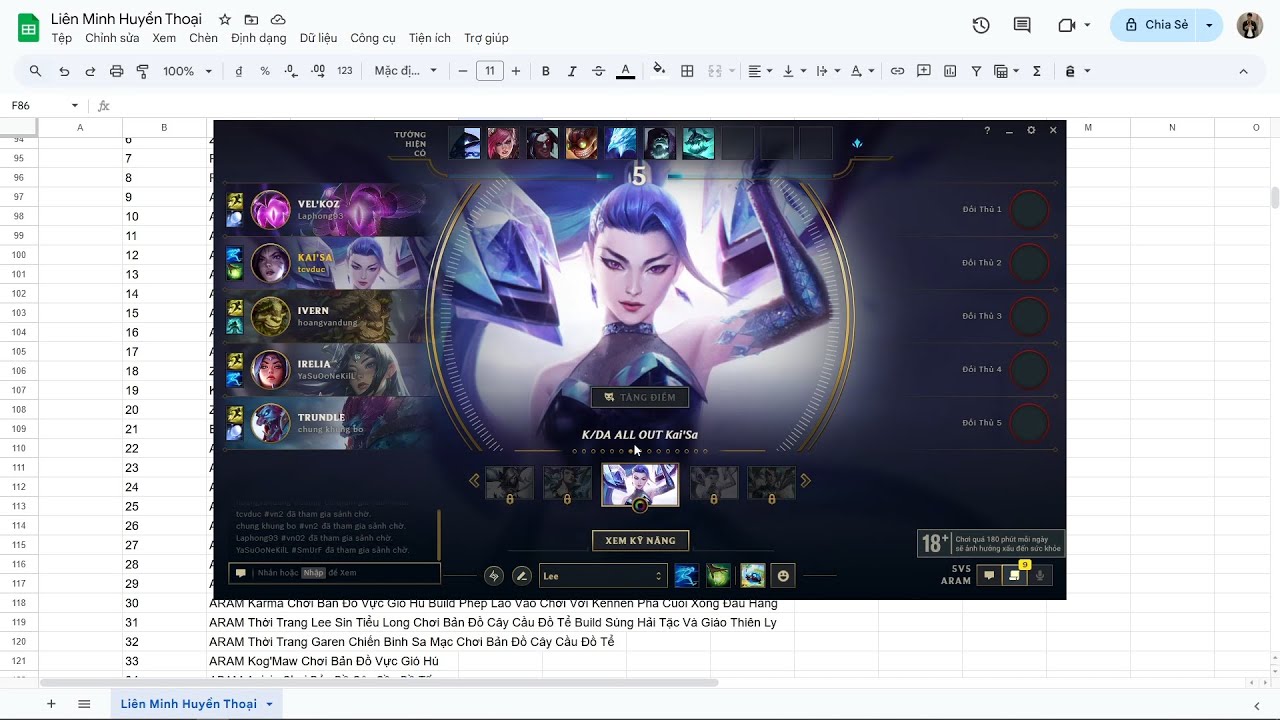Open the game client settings gear
This screenshot has width=1280, height=720.
click(x=1031, y=130)
